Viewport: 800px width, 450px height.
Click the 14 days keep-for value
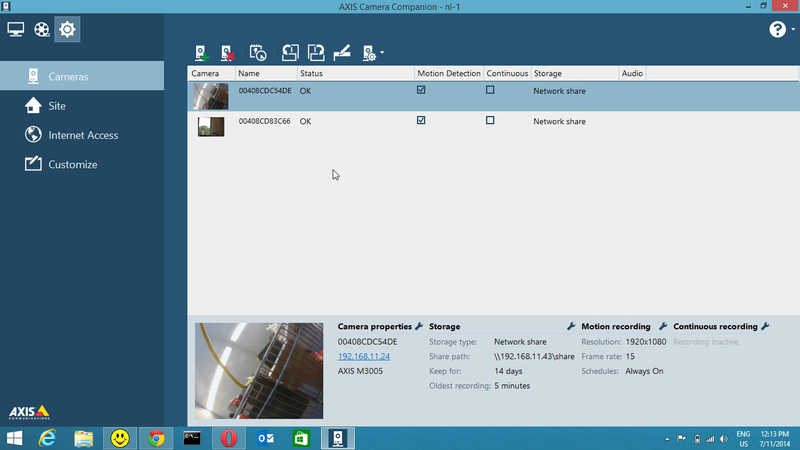pyautogui.click(x=508, y=371)
